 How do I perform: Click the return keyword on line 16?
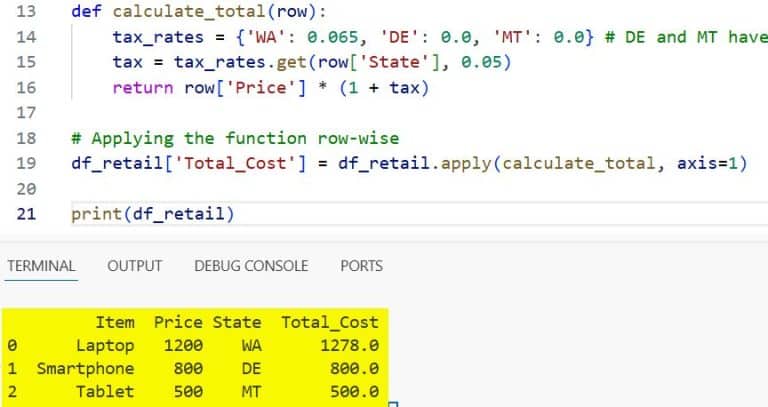coord(143,88)
